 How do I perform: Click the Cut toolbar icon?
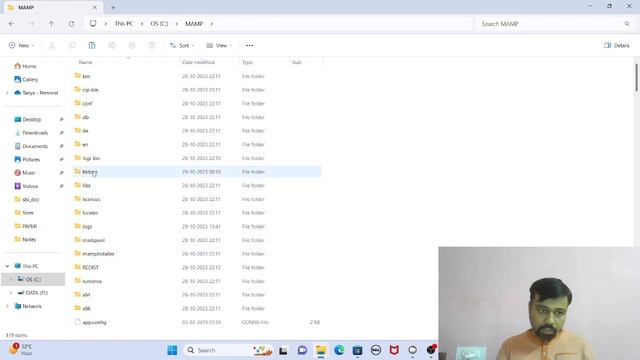52,45
